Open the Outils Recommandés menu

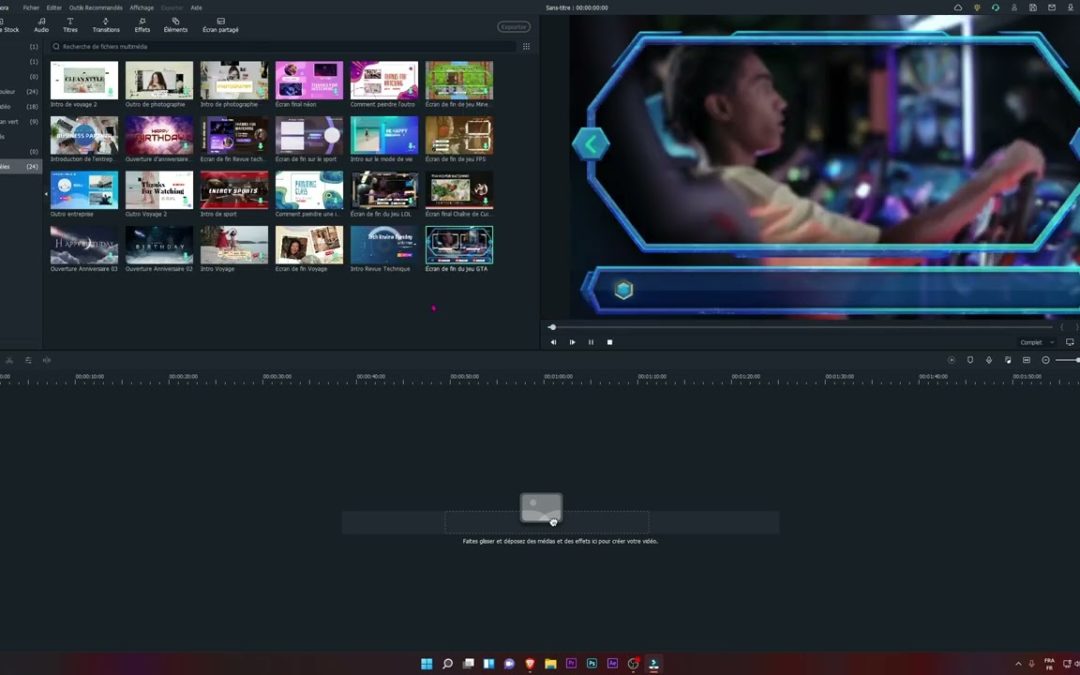pos(96,8)
